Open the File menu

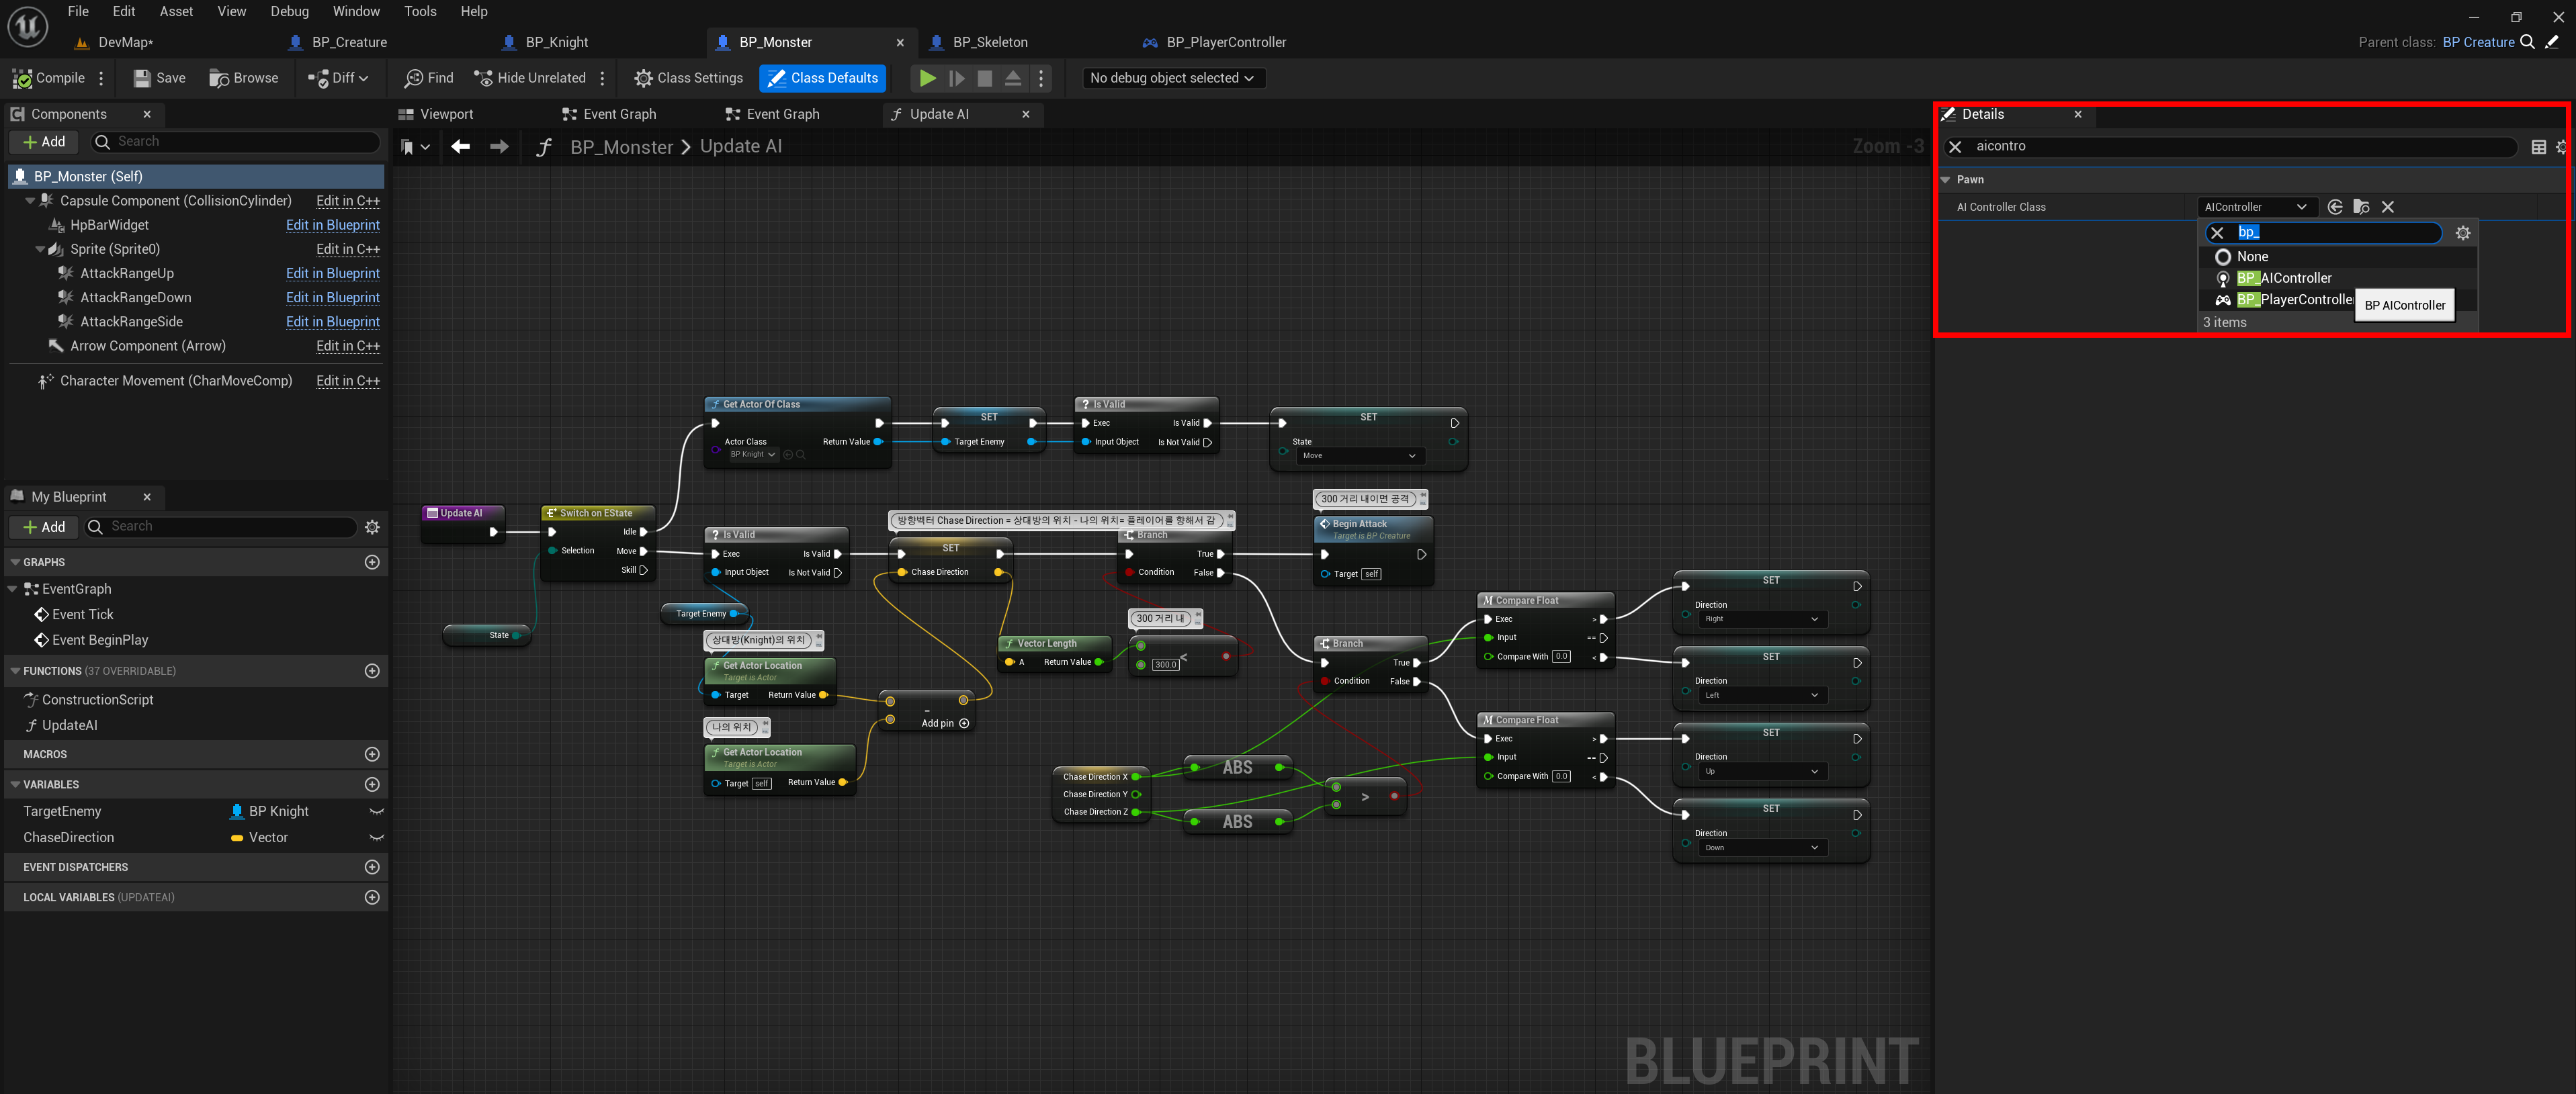coord(78,11)
